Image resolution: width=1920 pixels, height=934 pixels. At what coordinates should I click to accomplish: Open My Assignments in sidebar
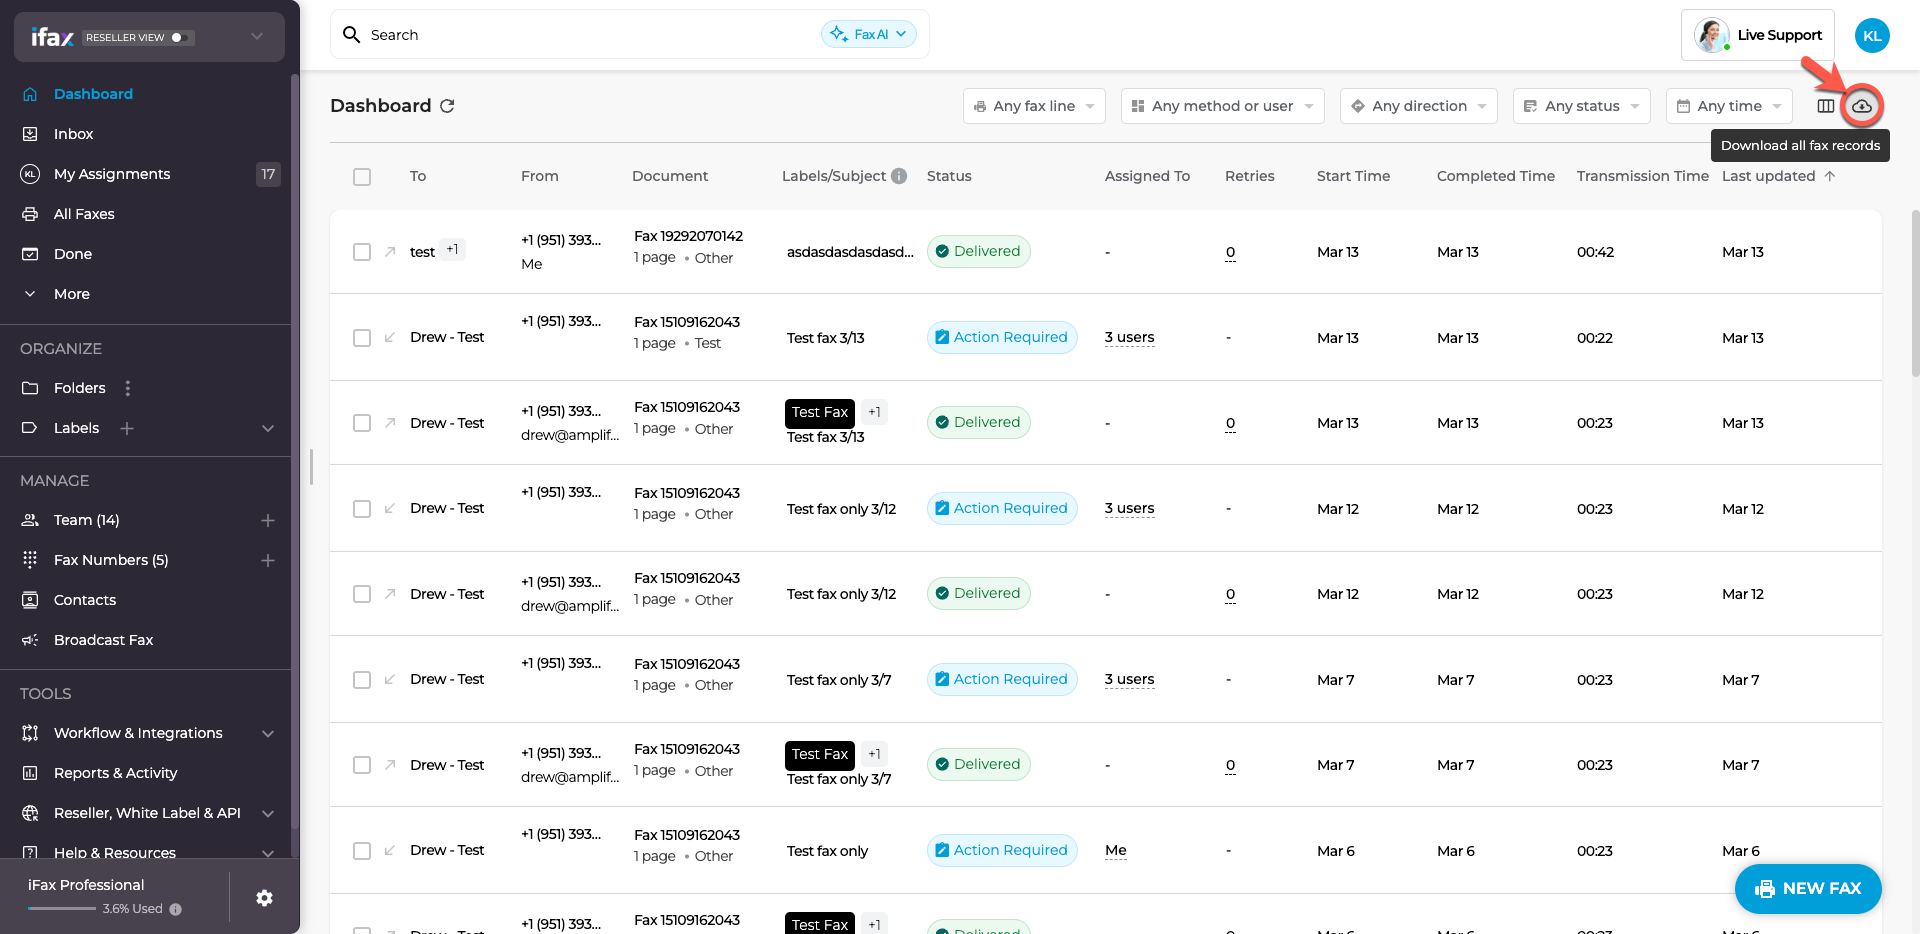pyautogui.click(x=112, y=174)
